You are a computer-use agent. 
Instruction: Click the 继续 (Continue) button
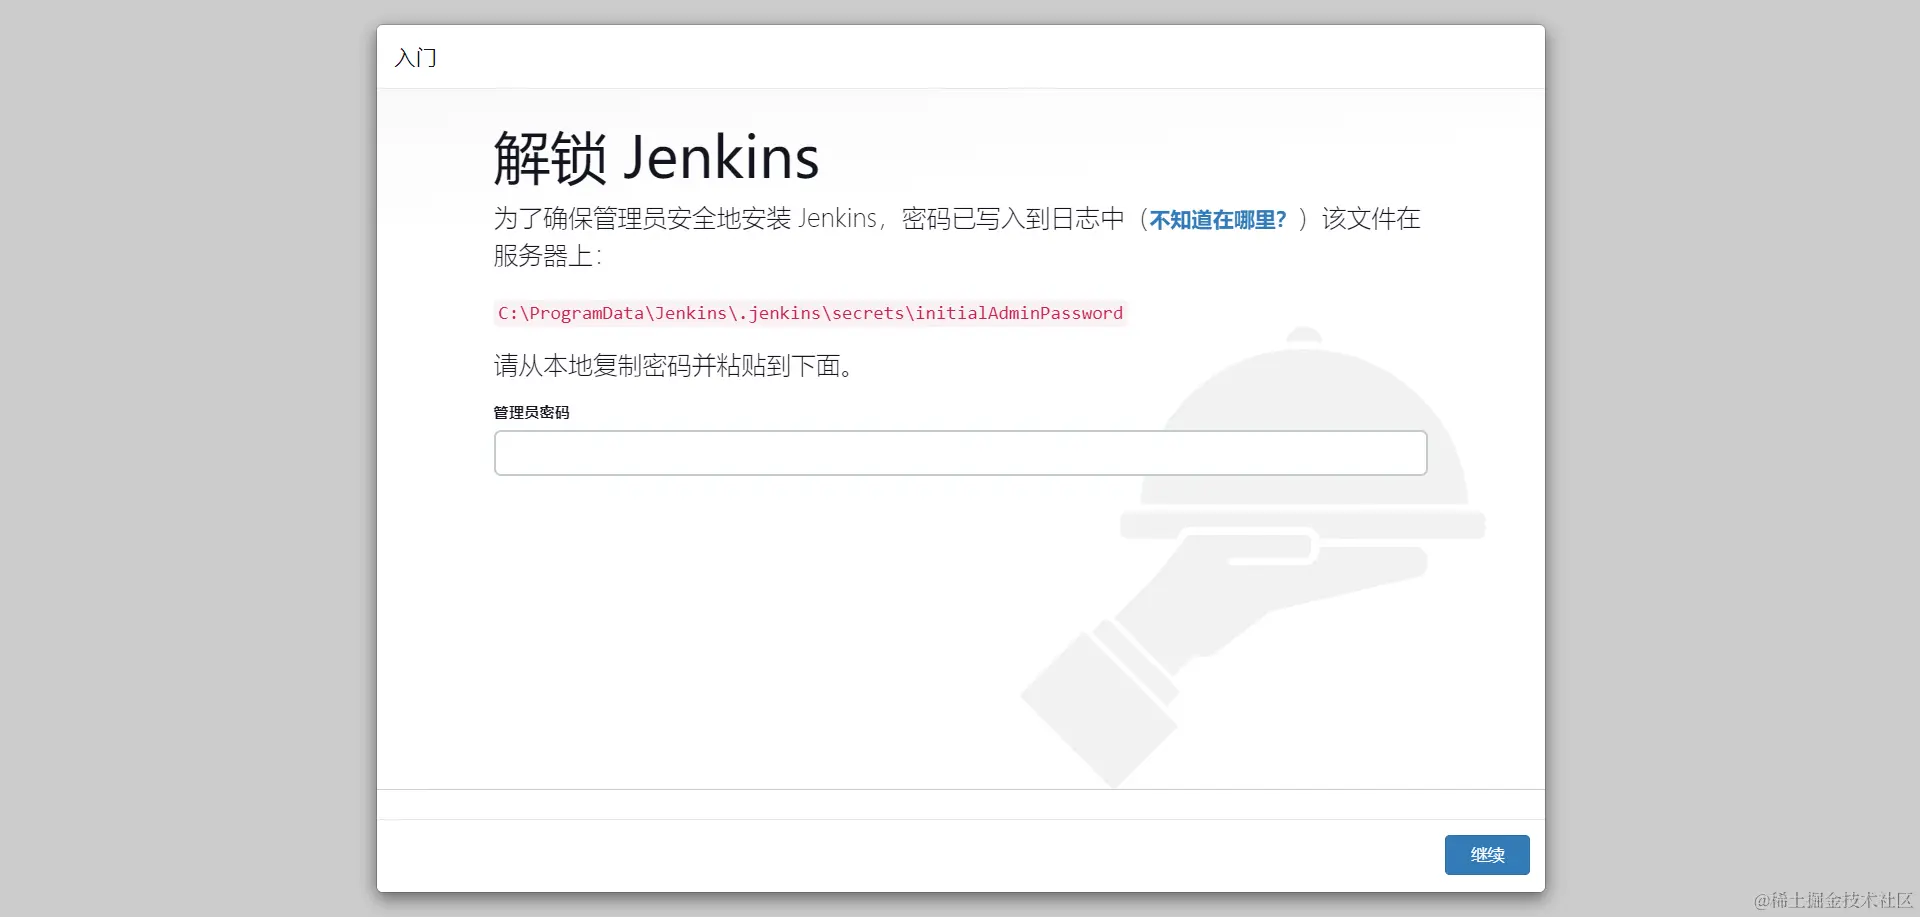(x=1486, y=855)
